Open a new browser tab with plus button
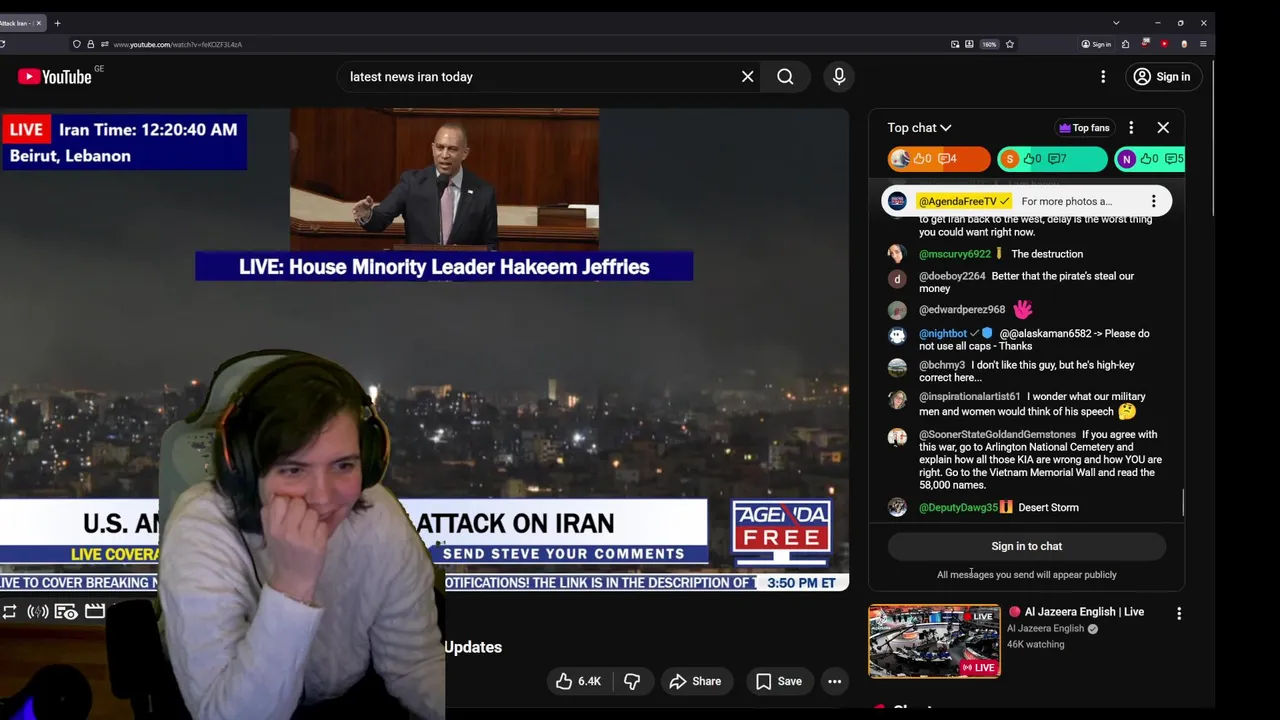 [57, 23]
